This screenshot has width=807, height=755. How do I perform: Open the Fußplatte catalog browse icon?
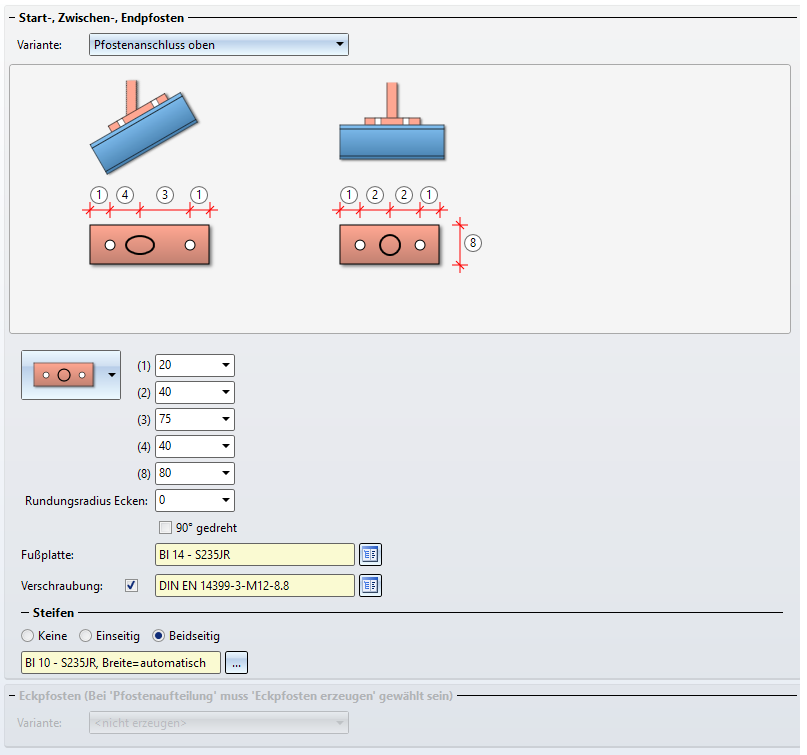tap(371, 554)
